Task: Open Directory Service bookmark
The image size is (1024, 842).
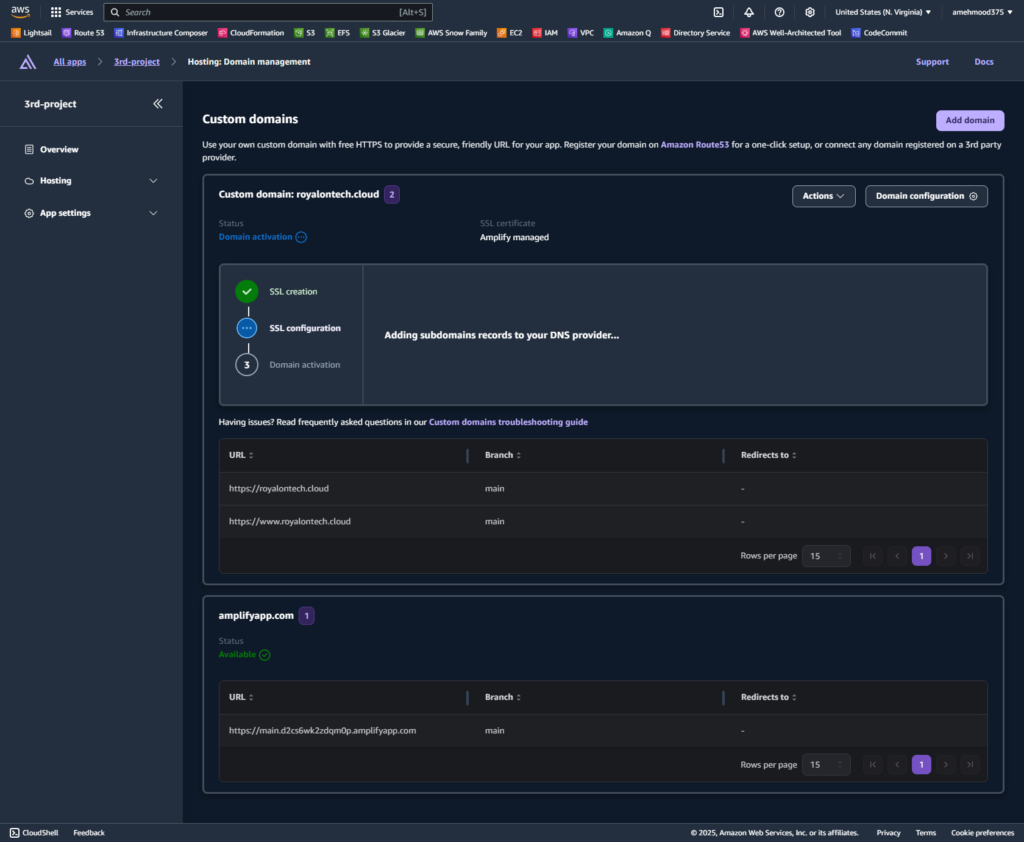Action: pyautogui.click(x=696, y=33)
